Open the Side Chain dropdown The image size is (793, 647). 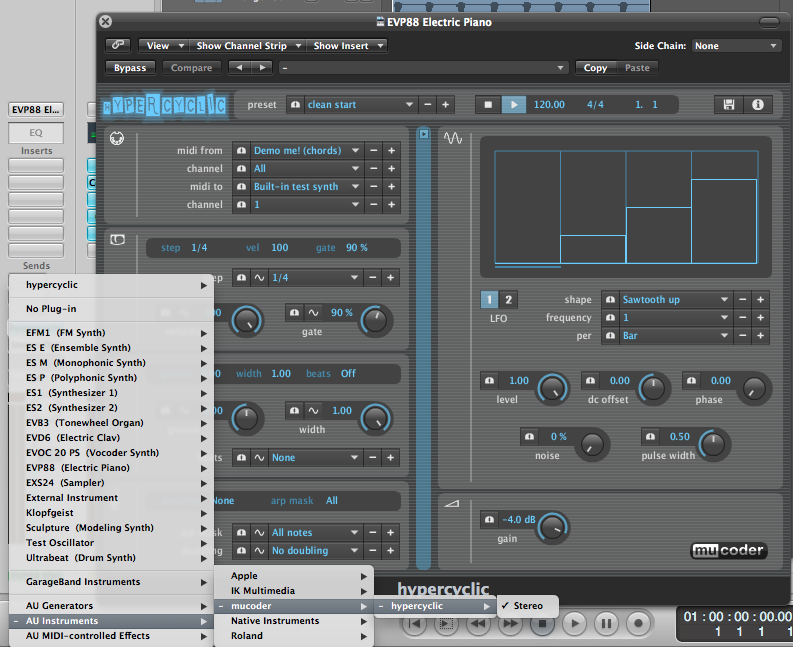[x=735, y=46]
